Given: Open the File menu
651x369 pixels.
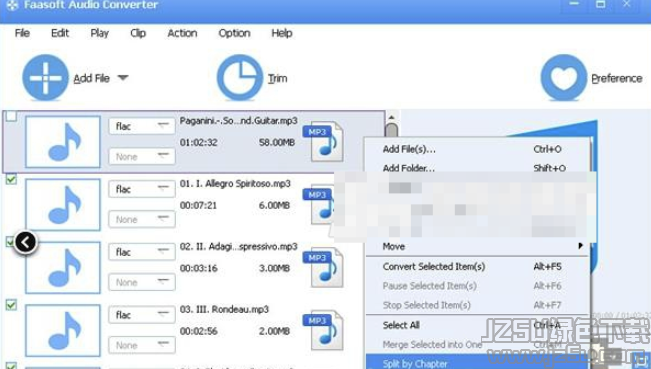Looking at the screenshot, I should tap(22, 33).
